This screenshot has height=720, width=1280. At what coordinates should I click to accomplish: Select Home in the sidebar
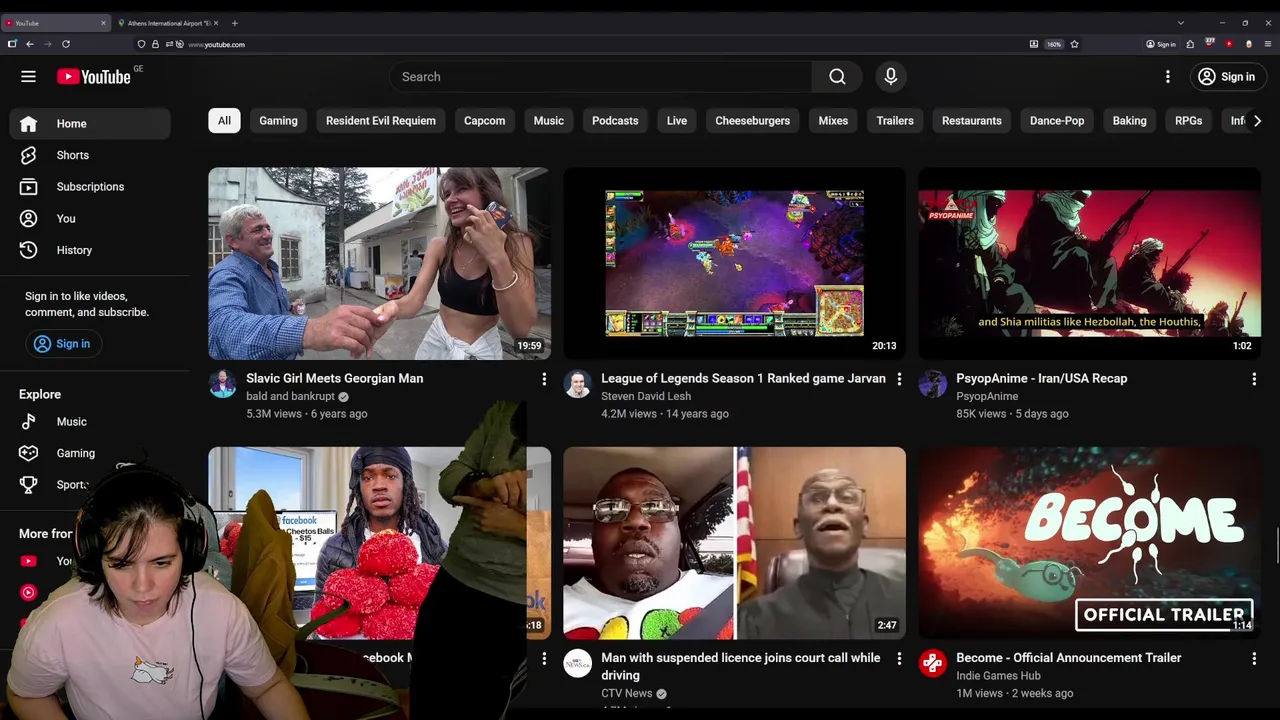coord(90,124)
